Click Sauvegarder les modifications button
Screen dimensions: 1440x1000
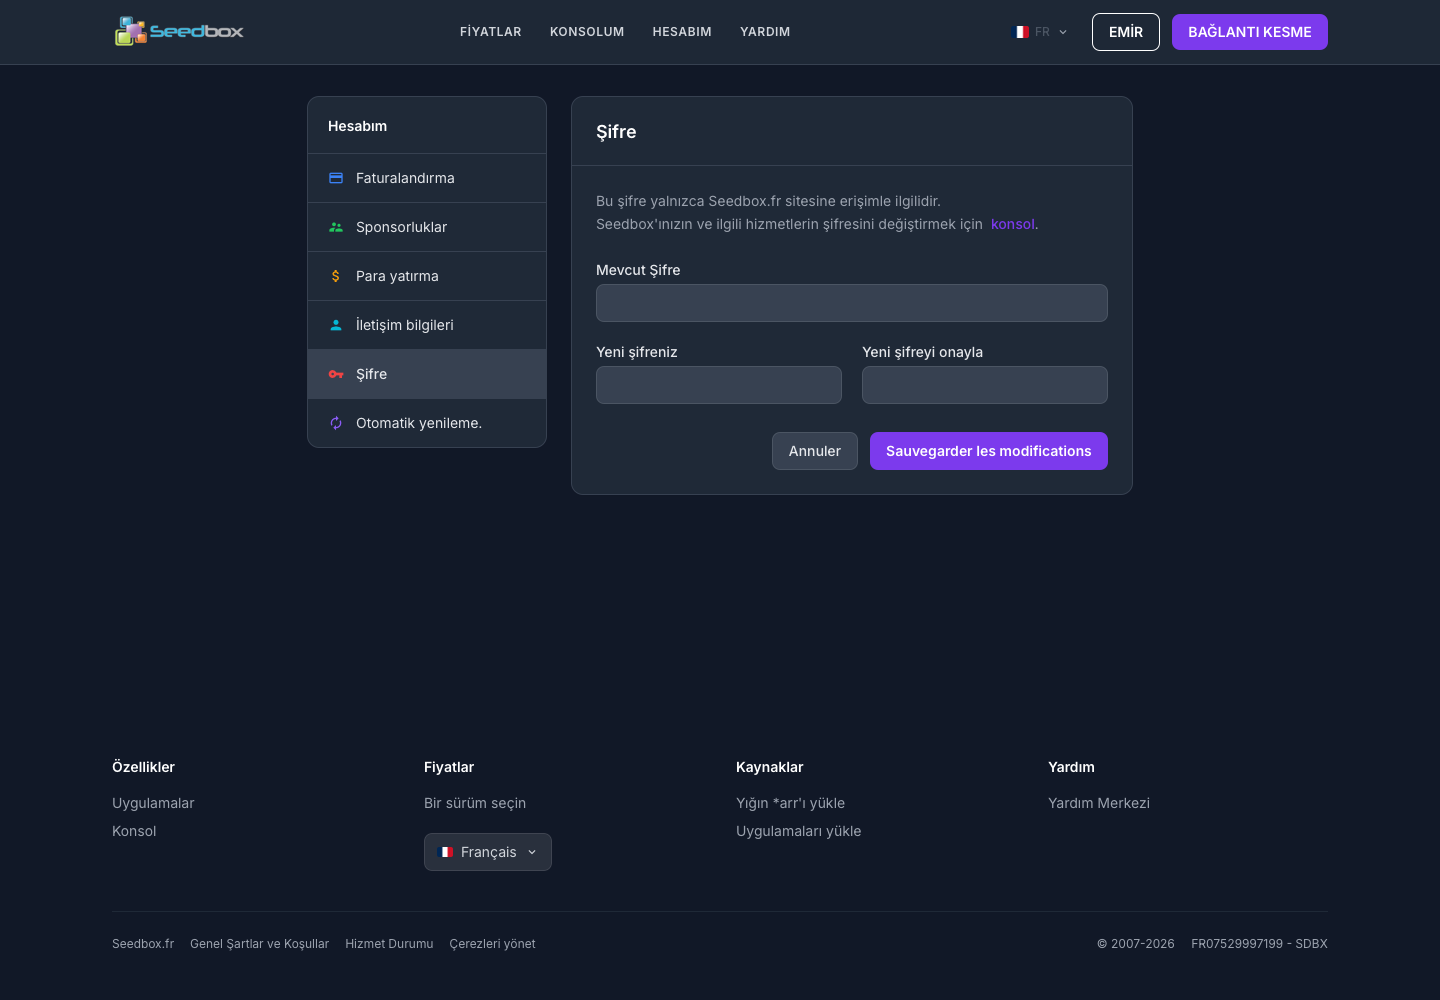coord(989,451)
